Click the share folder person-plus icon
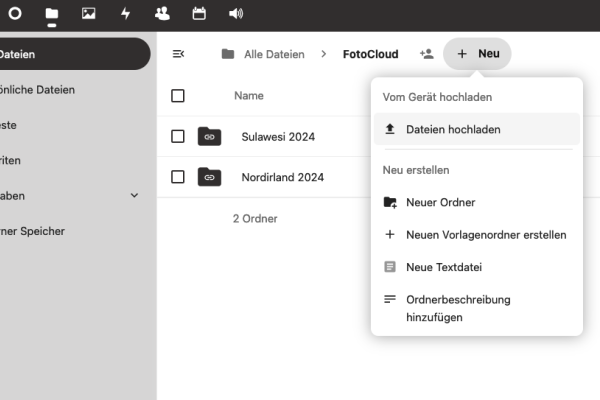The image size is (600, 400). click(x=427, y=54)
